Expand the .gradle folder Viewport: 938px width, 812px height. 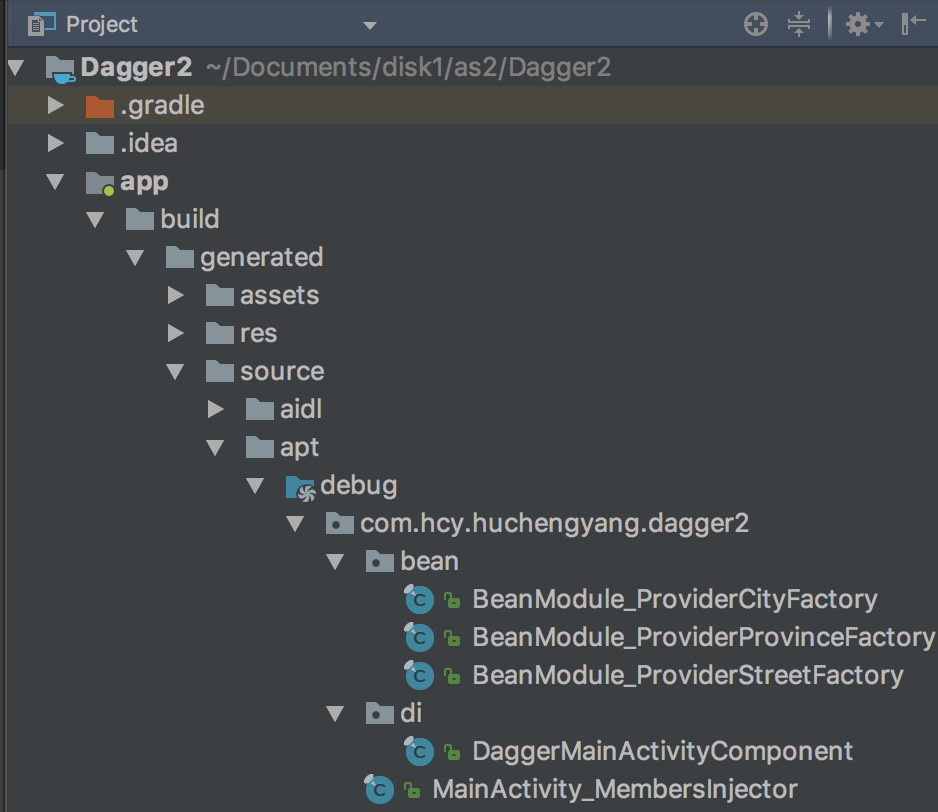coord(56,105)
